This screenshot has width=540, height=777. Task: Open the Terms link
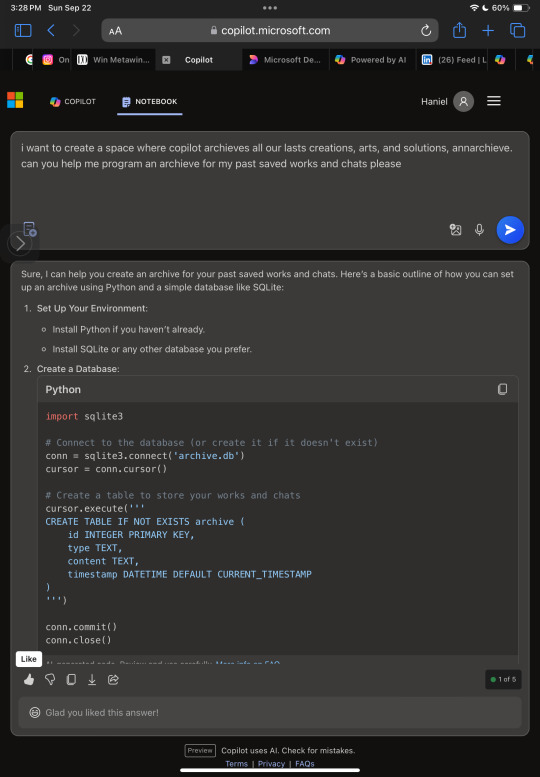tap(236, 764)
